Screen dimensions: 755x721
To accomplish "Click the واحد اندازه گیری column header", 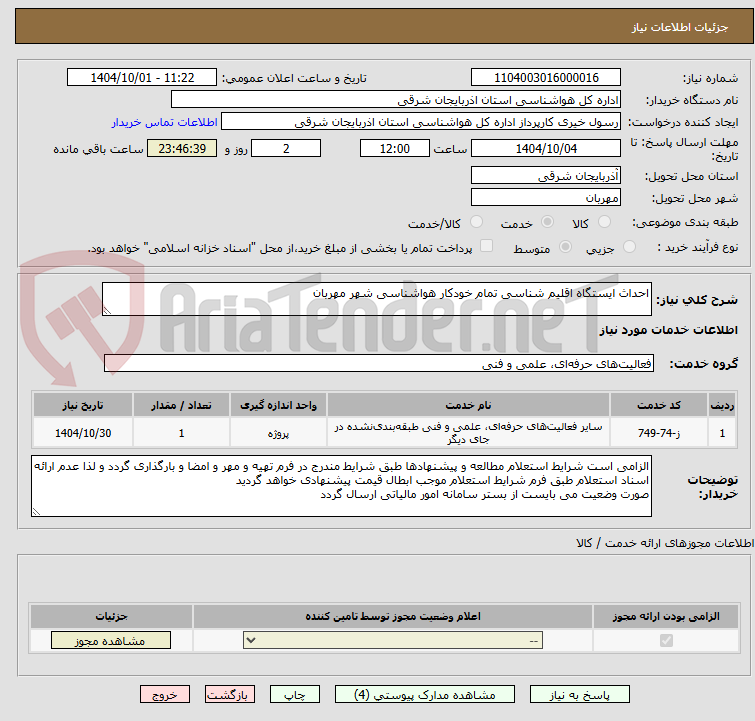I will 278,405.
